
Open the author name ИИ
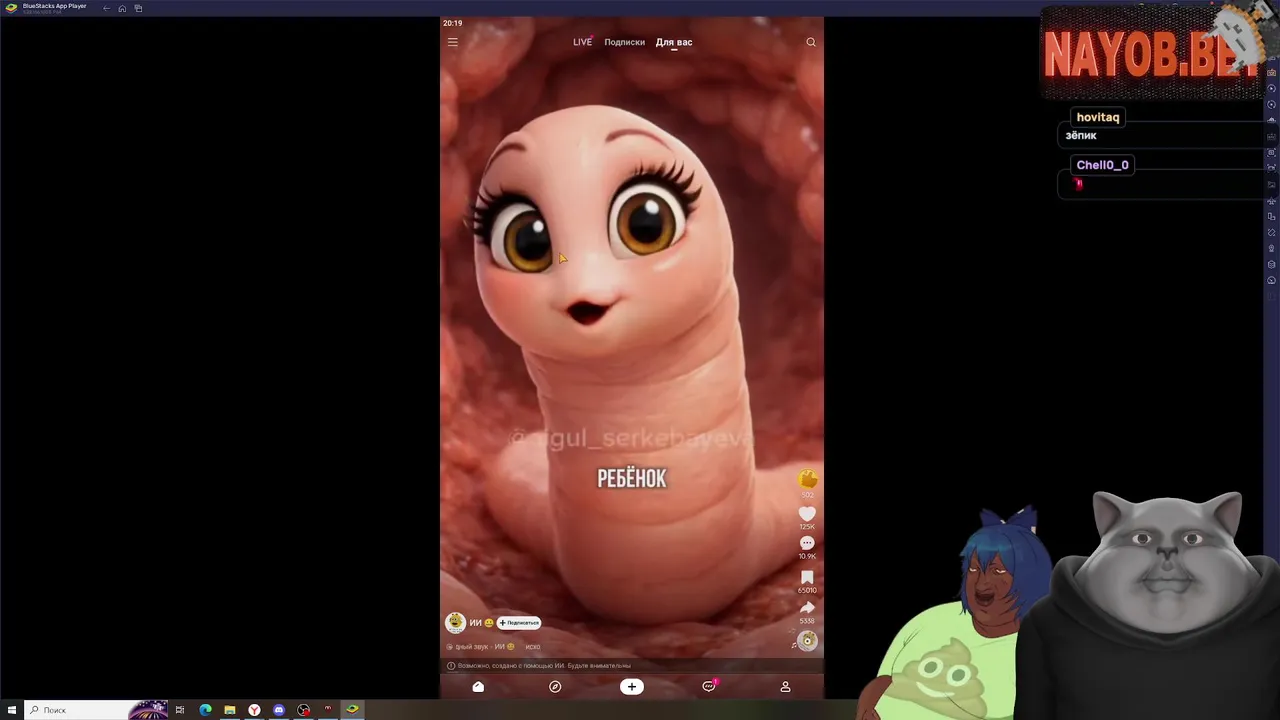476,623
